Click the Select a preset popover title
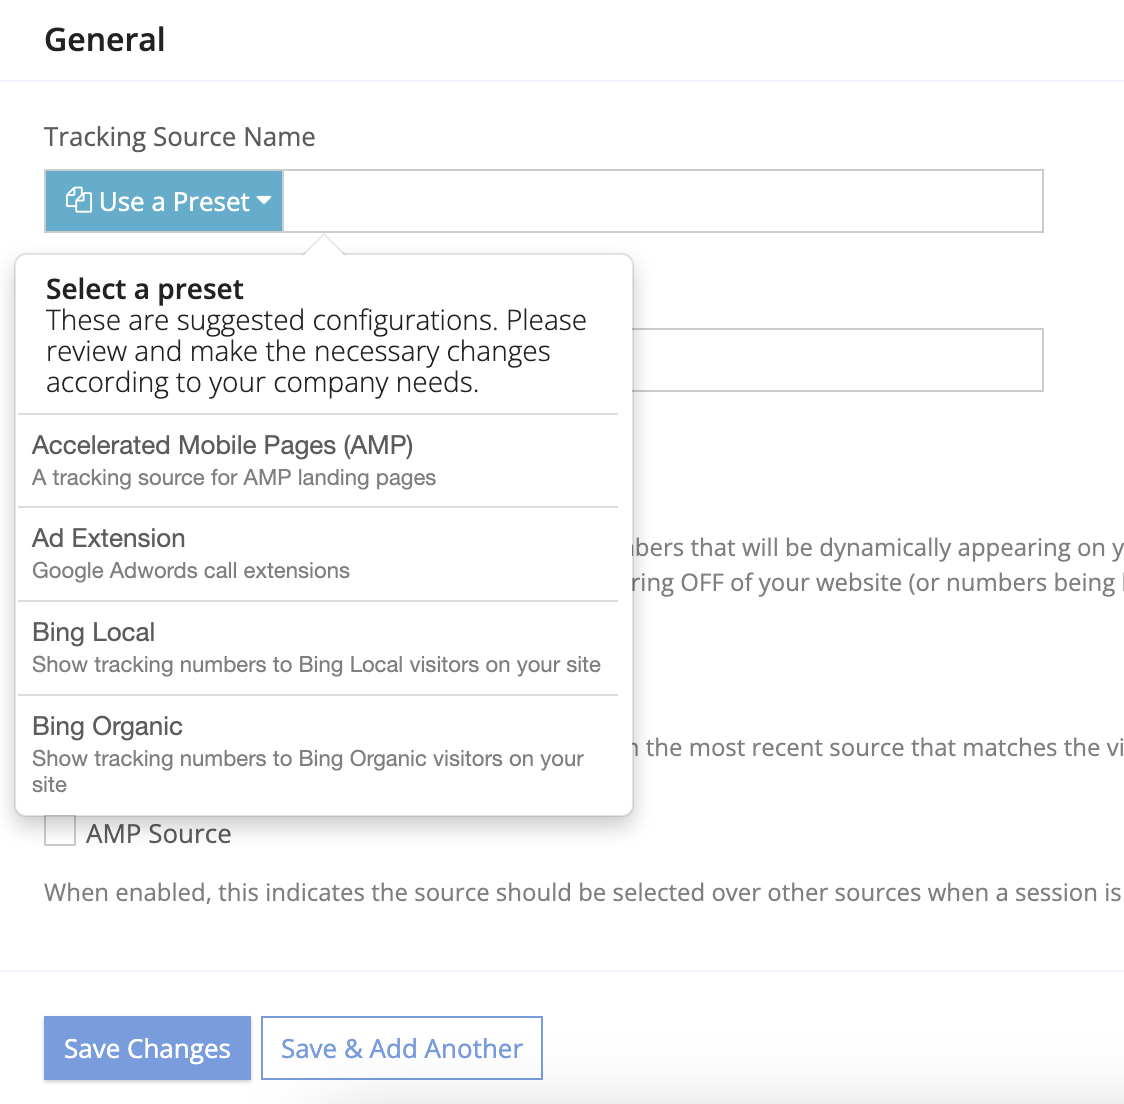 coord(145,289)
